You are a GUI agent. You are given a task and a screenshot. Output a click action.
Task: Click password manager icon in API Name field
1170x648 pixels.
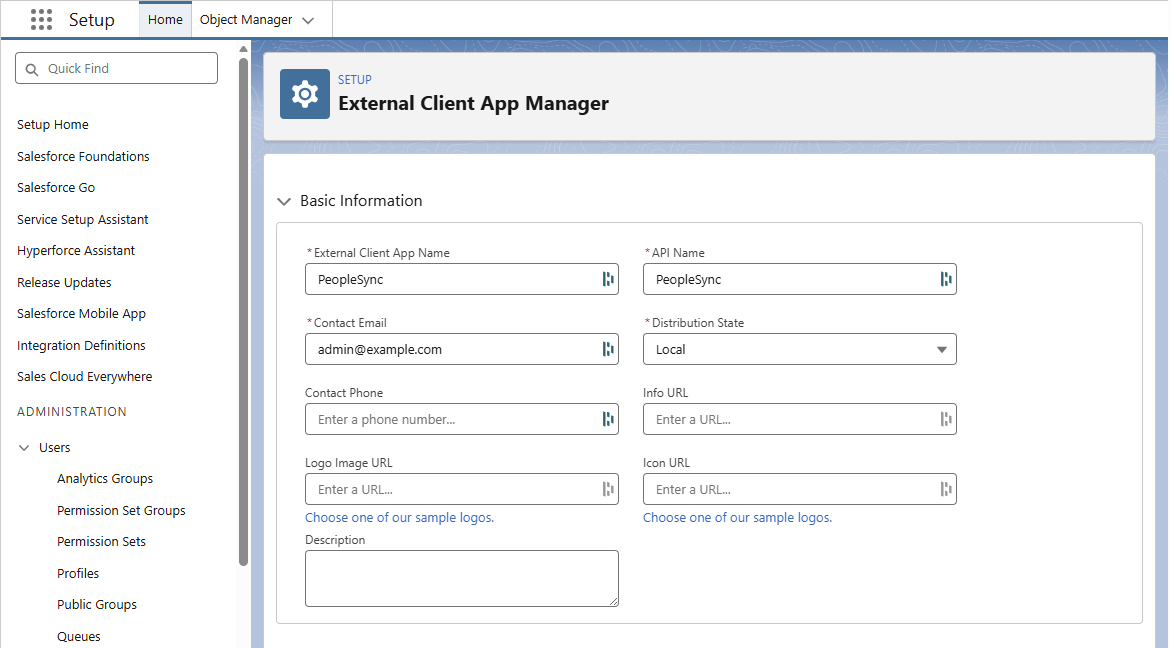[x=946, y=279]
